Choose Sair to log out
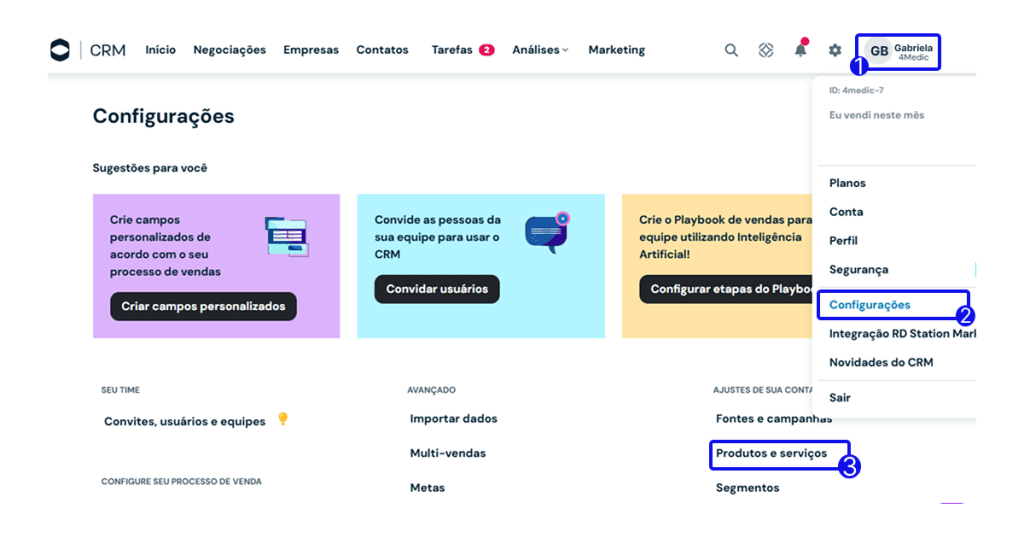The image size is (1024, 538). point(840,397)
